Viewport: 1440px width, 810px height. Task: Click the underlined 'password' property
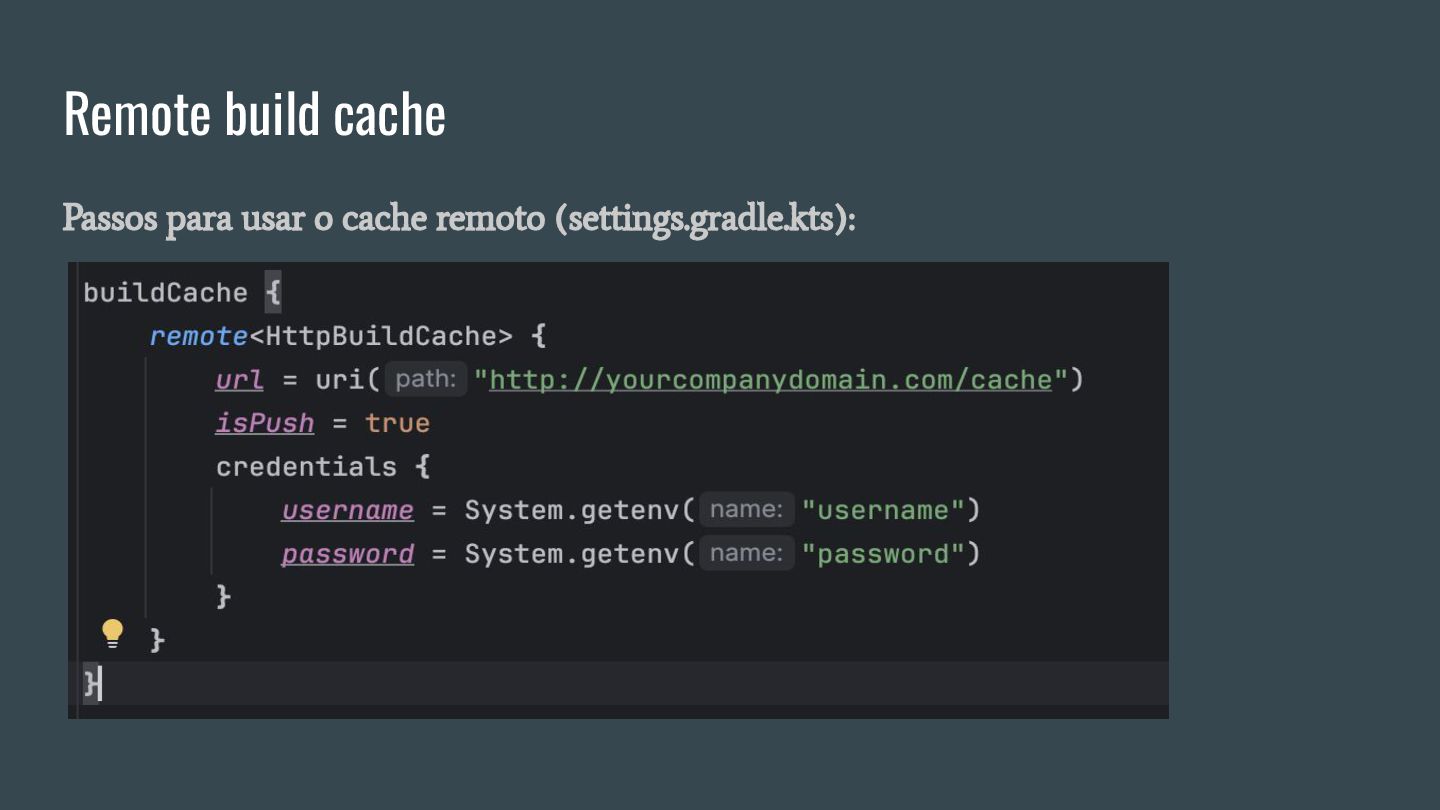347,553
